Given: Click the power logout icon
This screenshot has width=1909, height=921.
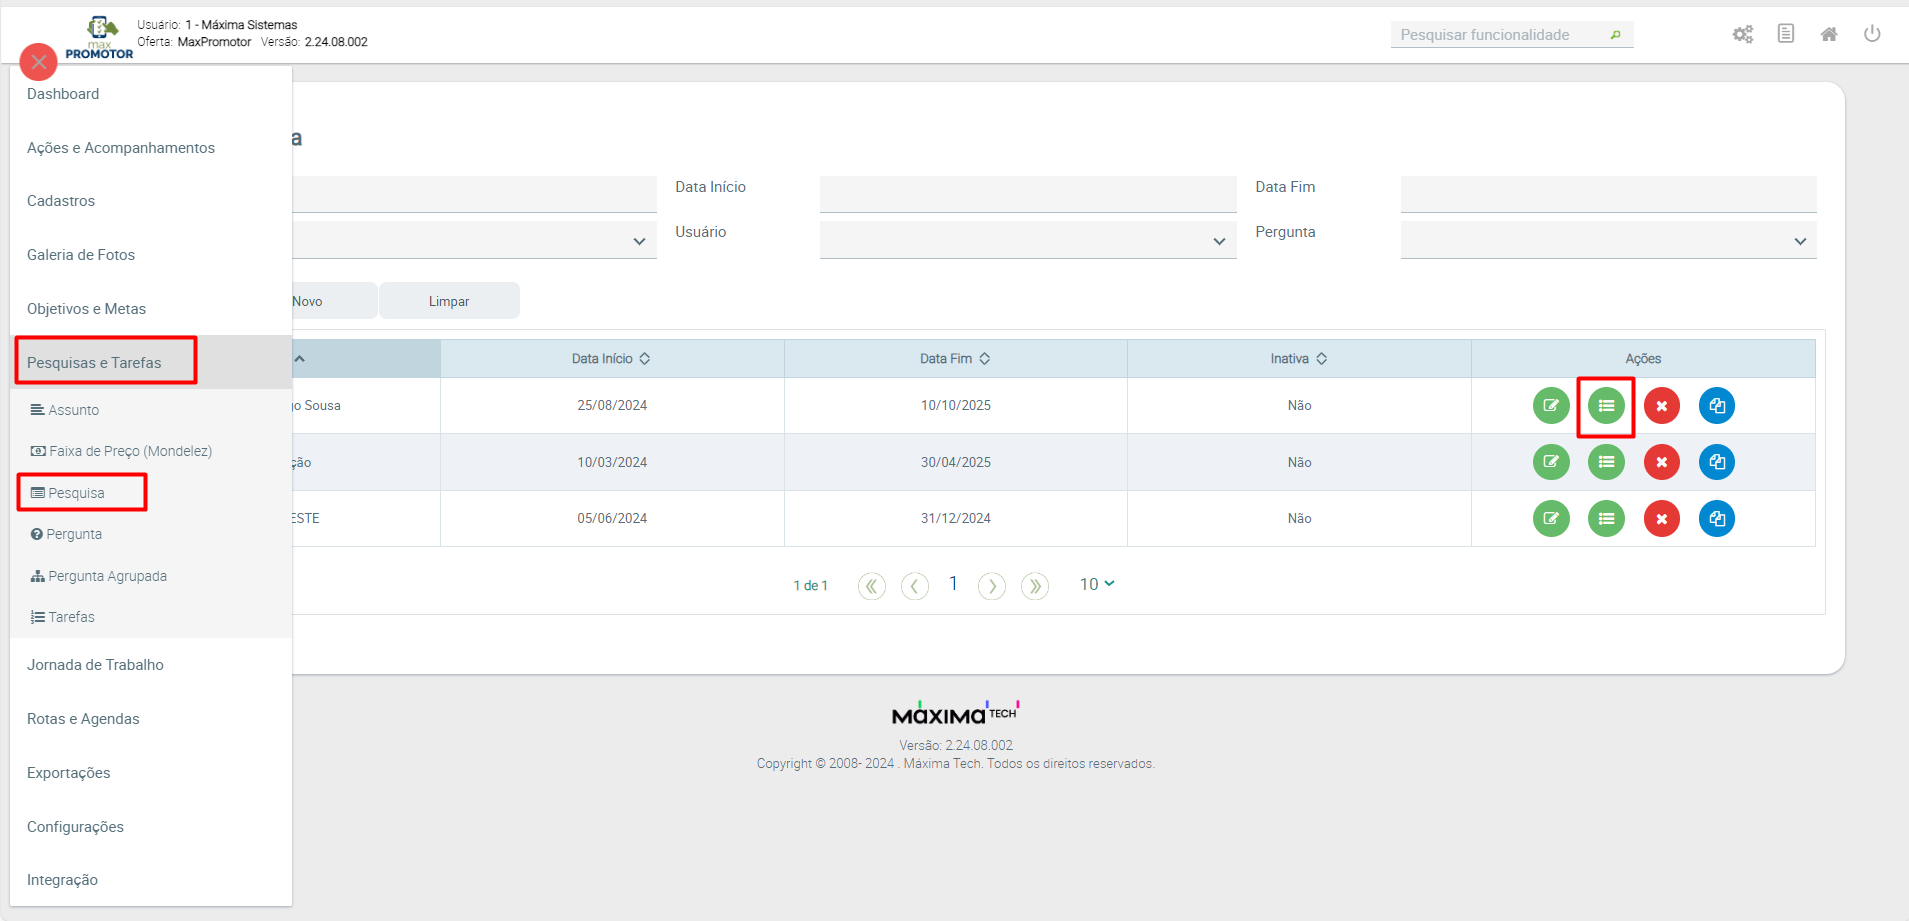Looking at the screenshot, I should click(x=1872, y=34).
